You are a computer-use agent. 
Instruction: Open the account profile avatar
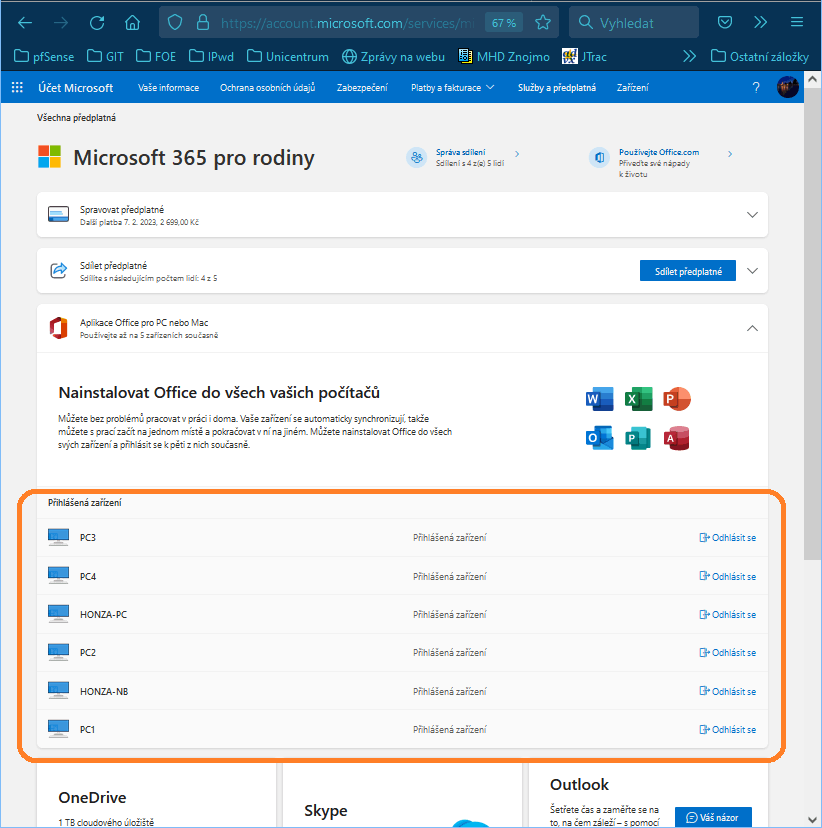(788, 87)
